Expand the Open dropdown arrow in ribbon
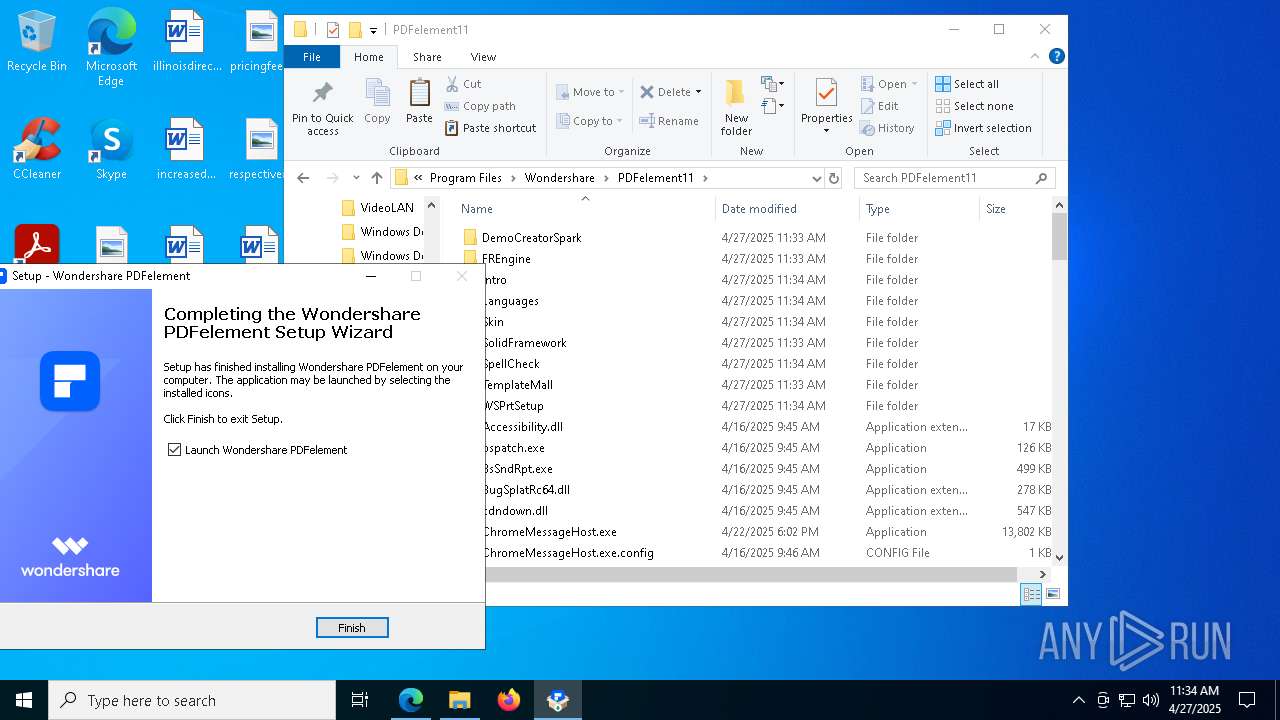This screenshot has width=1280, height=720. coord(914,84)
